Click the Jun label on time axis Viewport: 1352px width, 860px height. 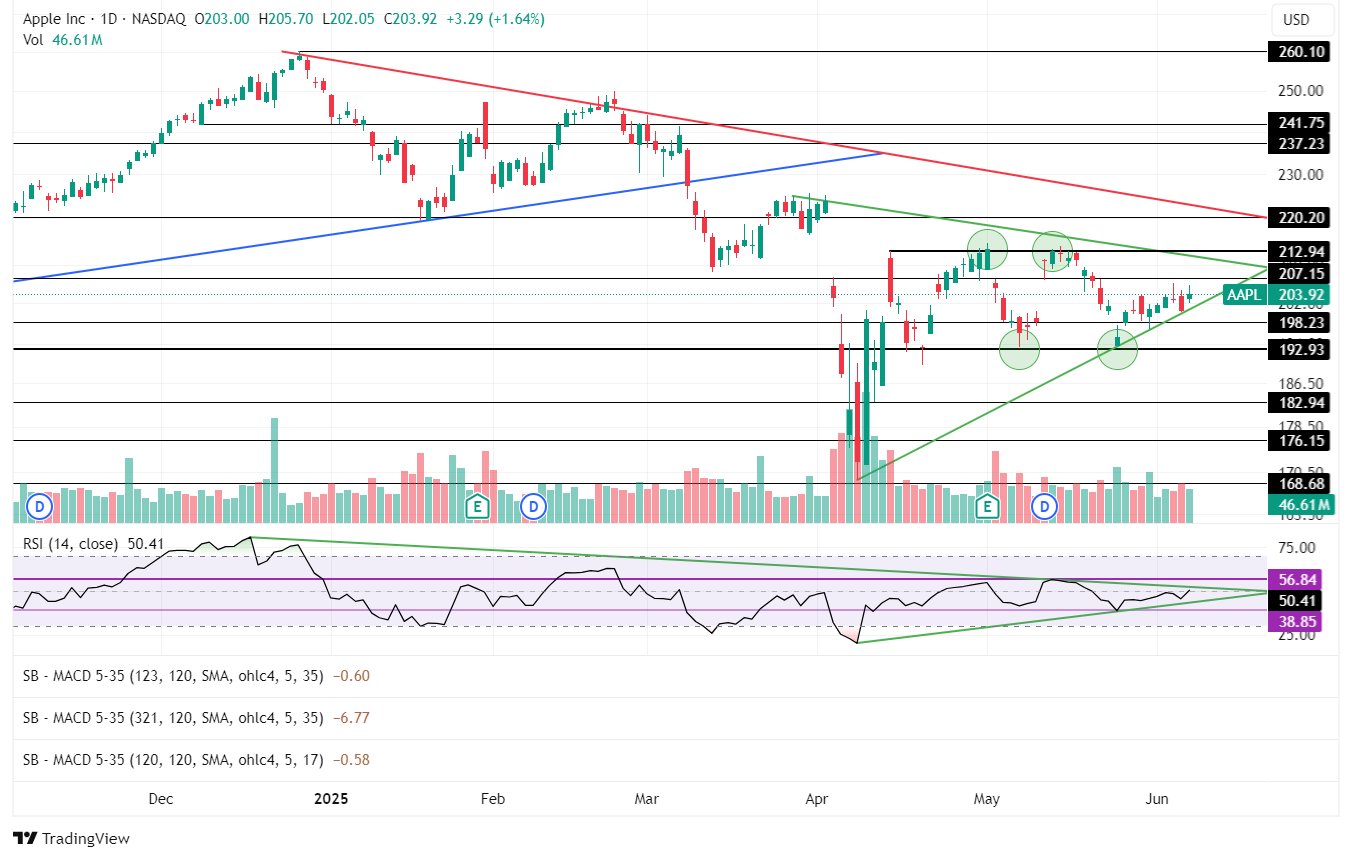click(1157, 798)
